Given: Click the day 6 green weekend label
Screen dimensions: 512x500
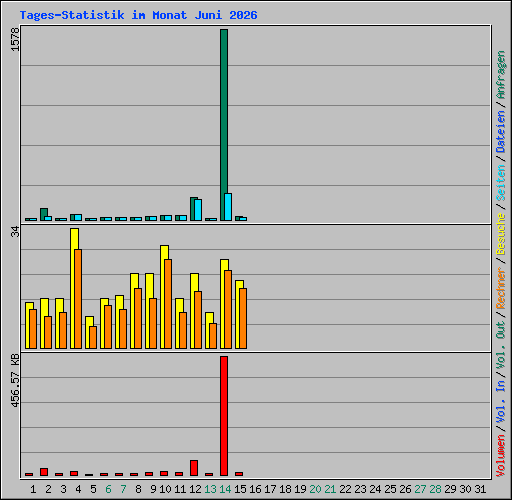Looking at the screenshot, I should 108,489.
